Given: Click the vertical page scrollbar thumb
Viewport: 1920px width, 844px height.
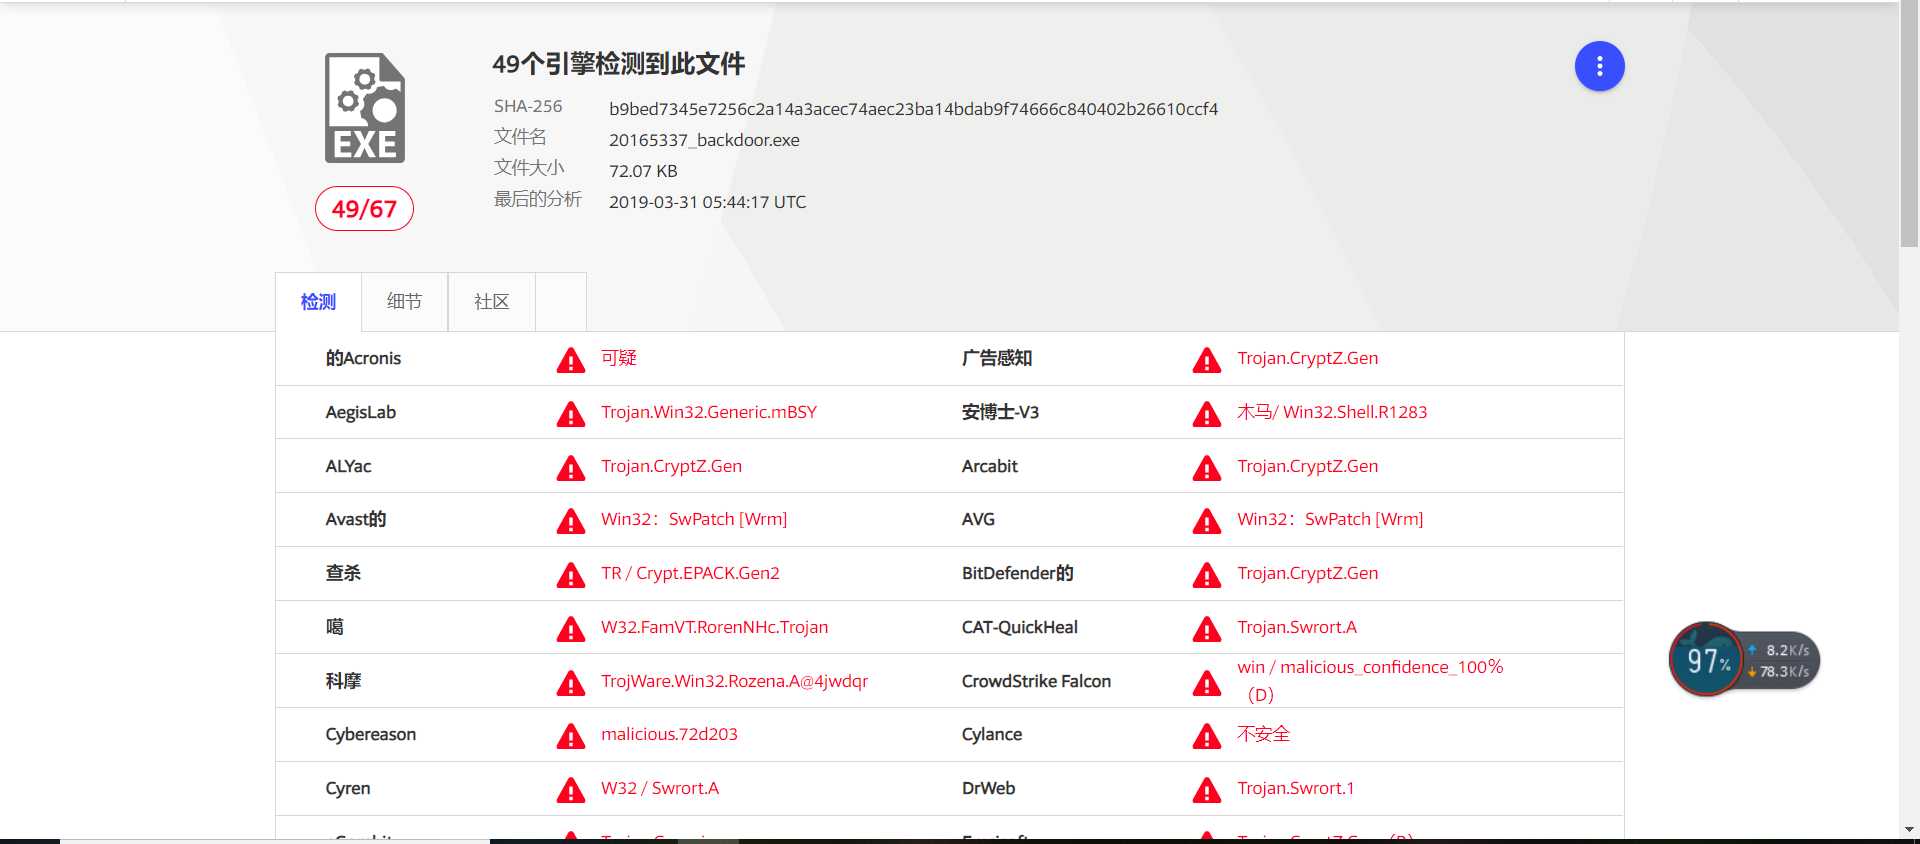Looking at the screenshot, I should pyautogui.click(x=1909, y=124).
